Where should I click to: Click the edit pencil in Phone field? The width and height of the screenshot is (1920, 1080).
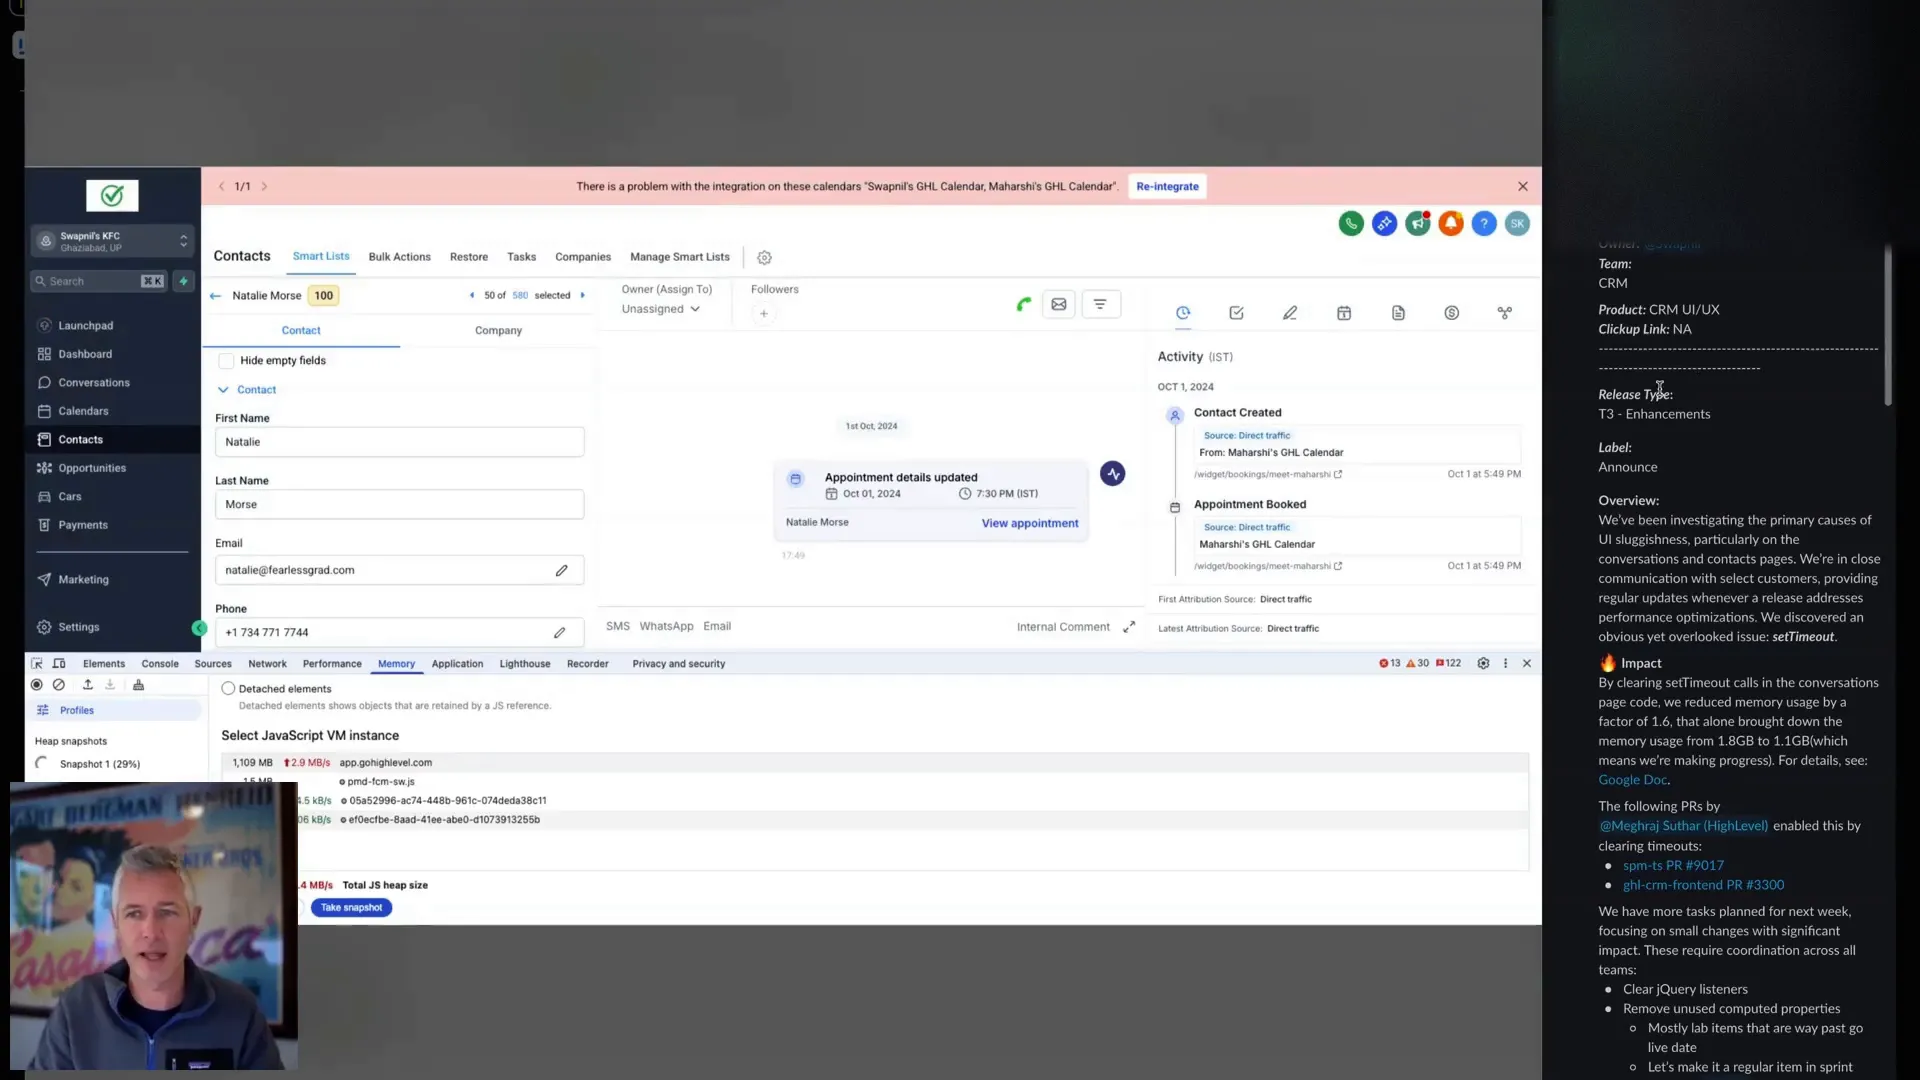[560, 633]
